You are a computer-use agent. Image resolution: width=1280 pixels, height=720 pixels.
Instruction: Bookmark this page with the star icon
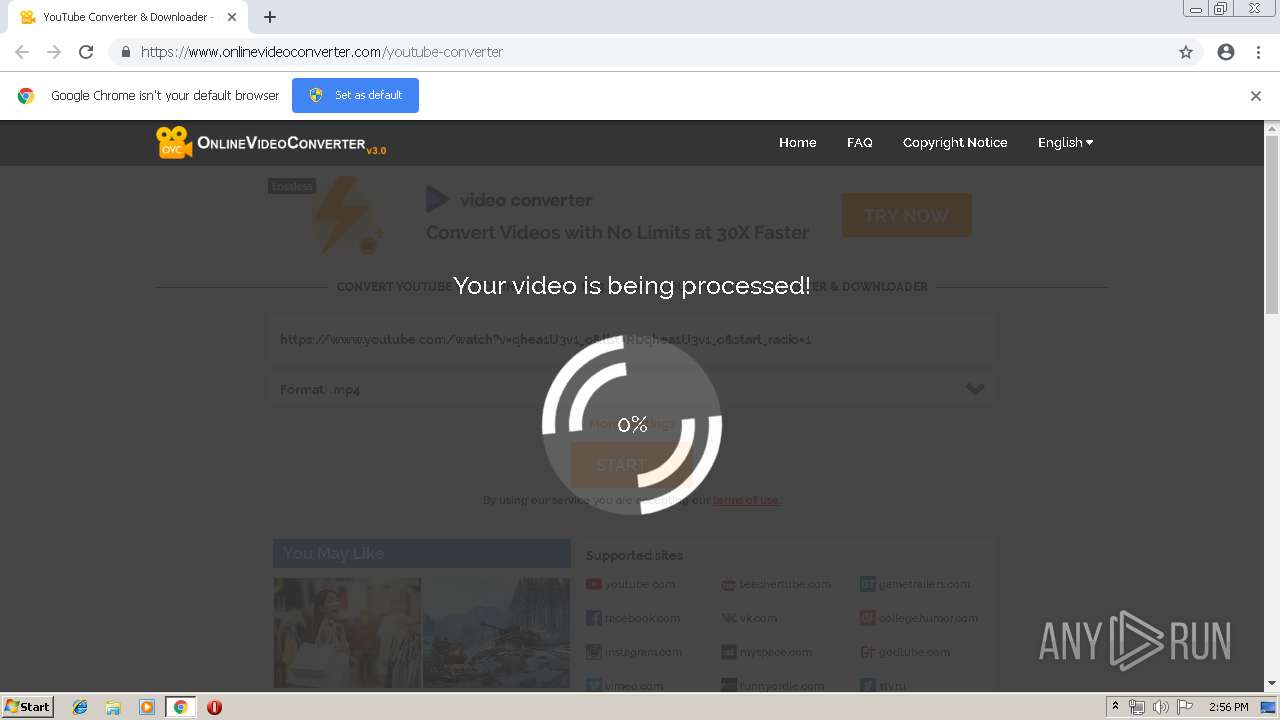[1186, 52]
